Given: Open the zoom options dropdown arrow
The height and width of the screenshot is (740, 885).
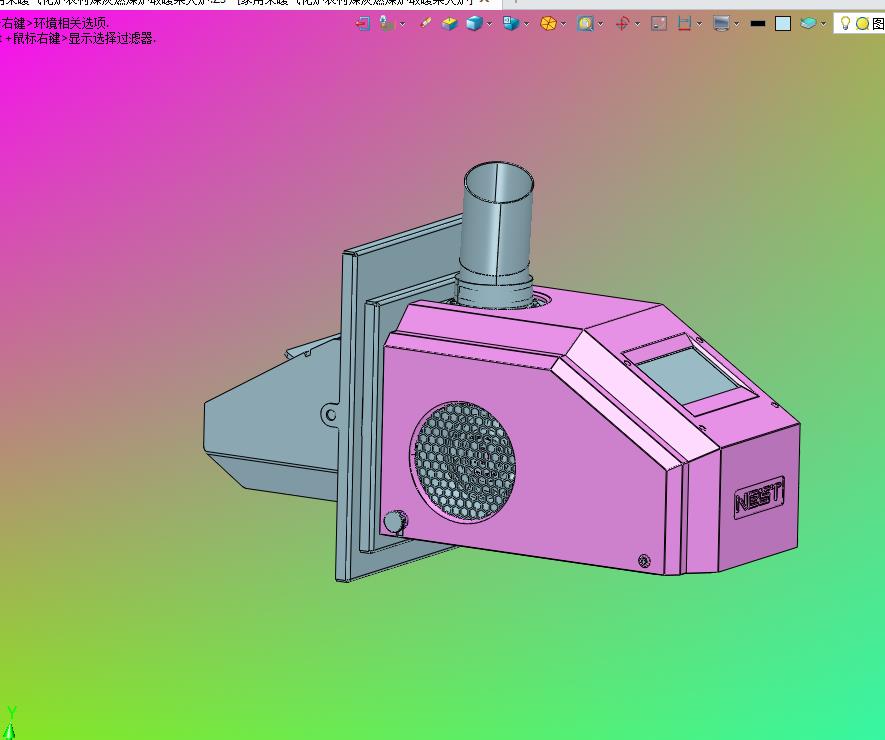Looking at the screenshot, I should pyautogui.click(x=601, y=24).
